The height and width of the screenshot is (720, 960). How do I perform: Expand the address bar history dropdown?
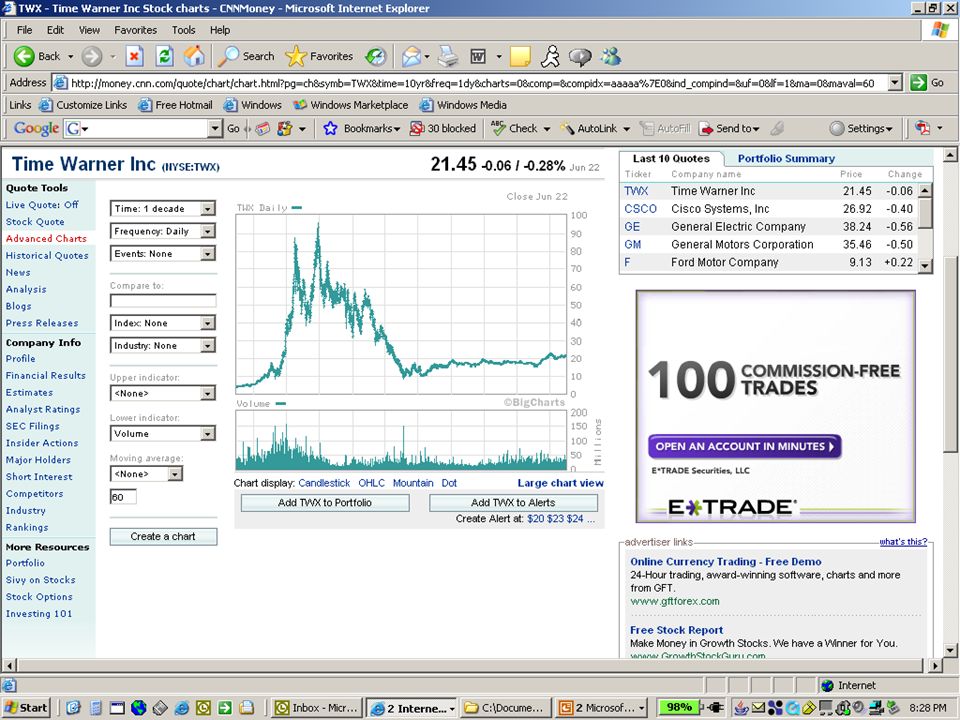coord(895,83)
